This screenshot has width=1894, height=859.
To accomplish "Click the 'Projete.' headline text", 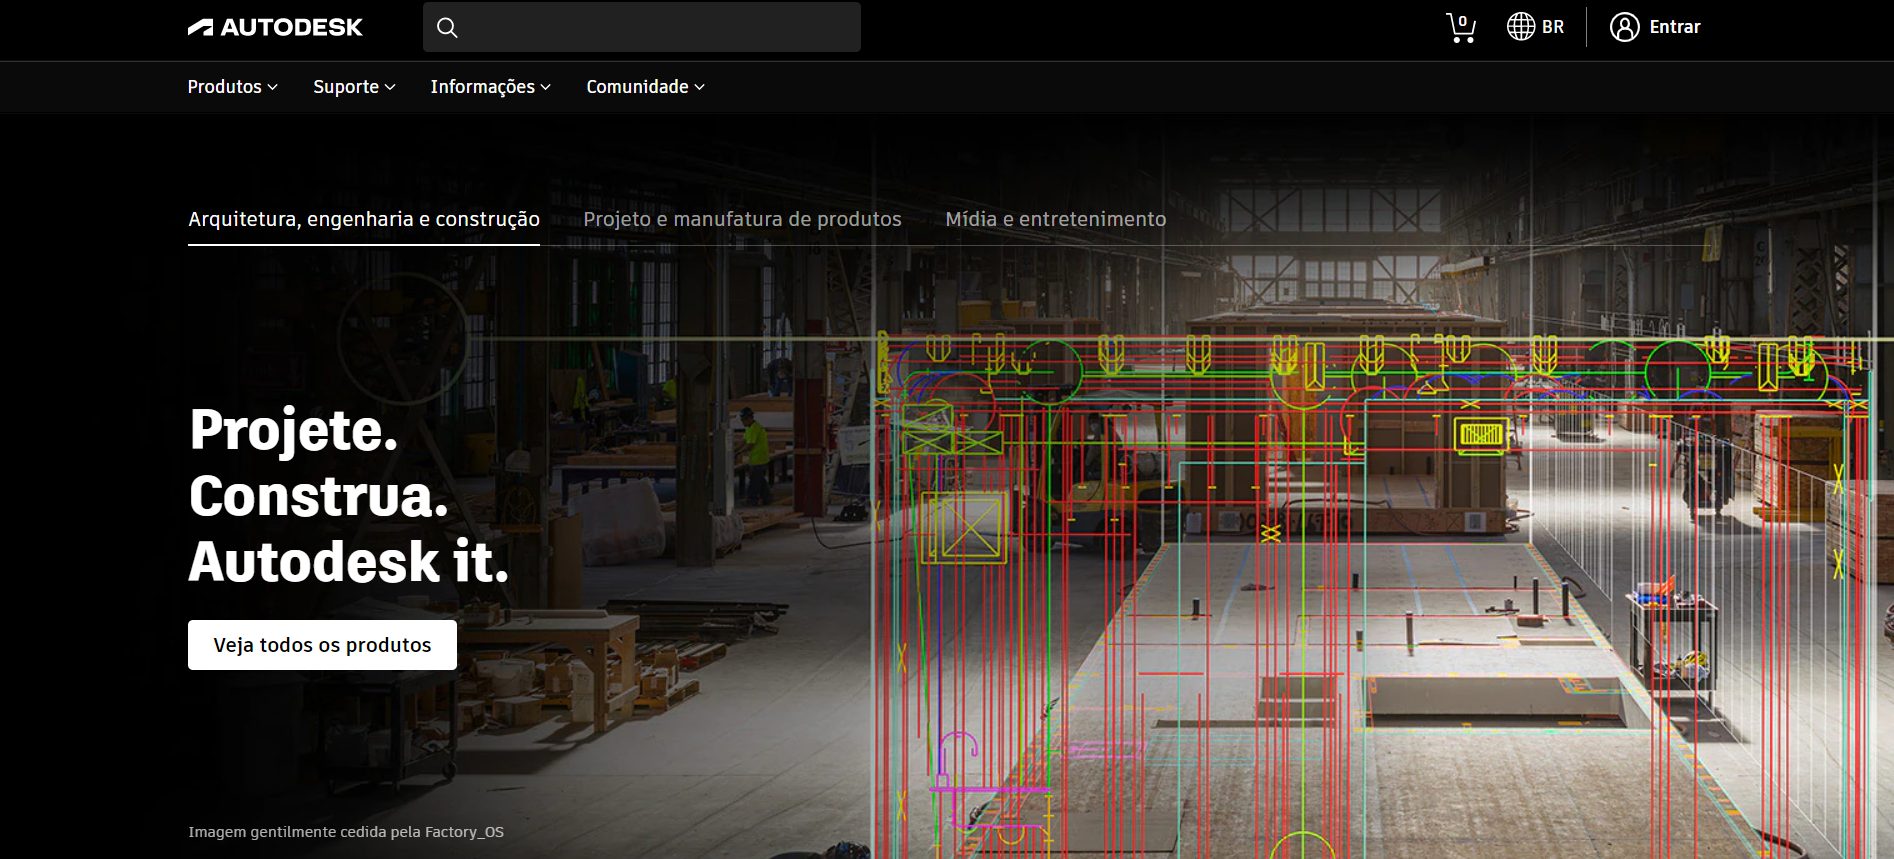I will pyautogui.click(x=294, y=430).
